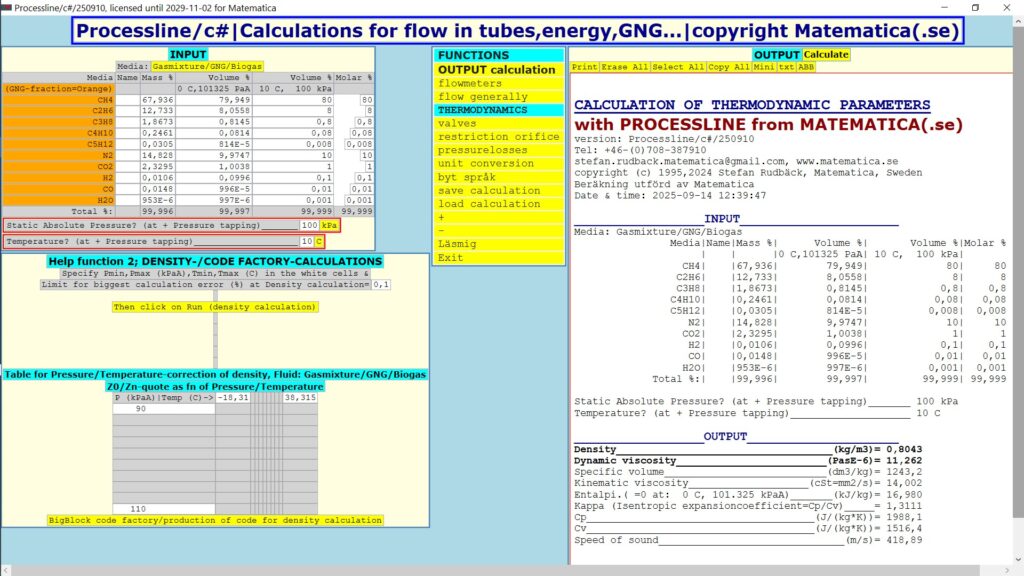This screenshot has width=1024, height=576.
Task: Select THERMODYNAMICS in the functions list
Action: click(482, 110)
